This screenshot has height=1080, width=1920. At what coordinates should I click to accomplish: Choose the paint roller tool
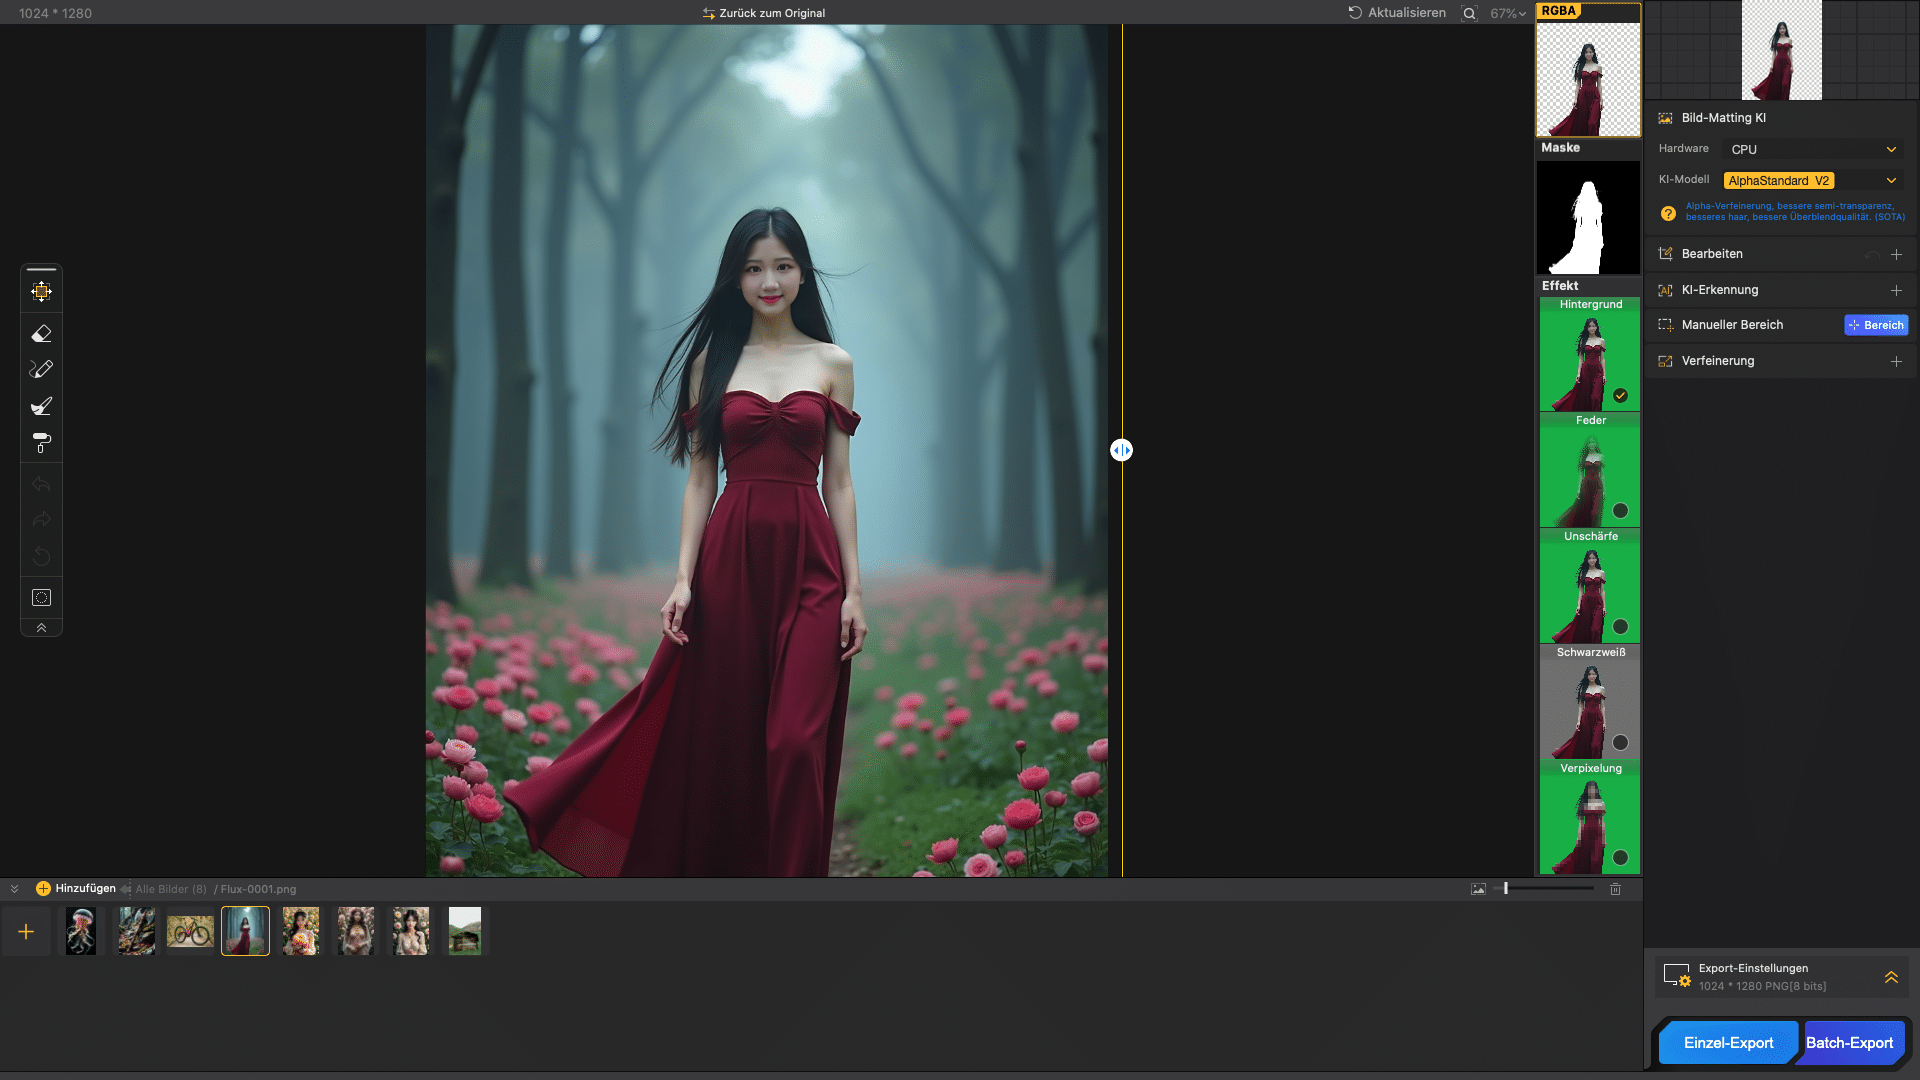(x=41, y=443)
